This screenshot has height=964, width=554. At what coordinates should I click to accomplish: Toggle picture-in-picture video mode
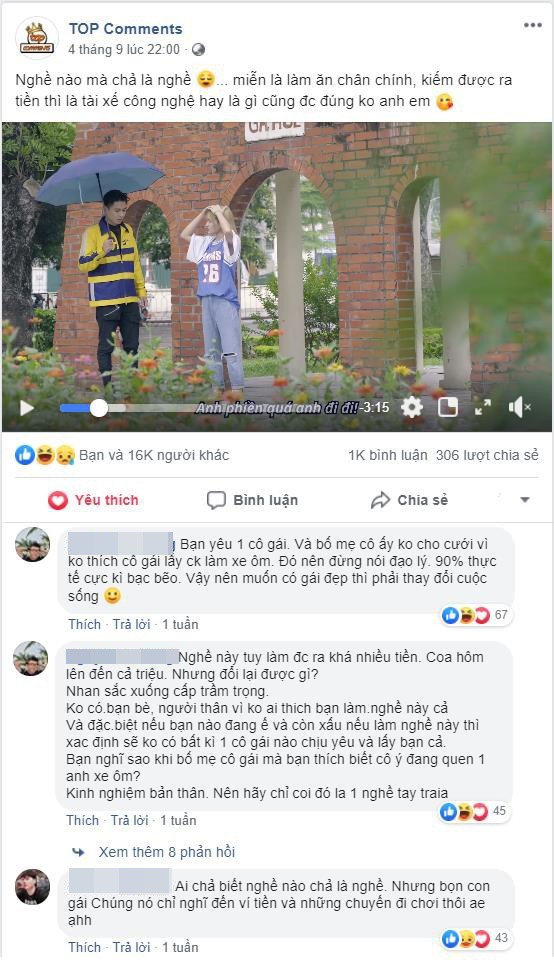448,407
